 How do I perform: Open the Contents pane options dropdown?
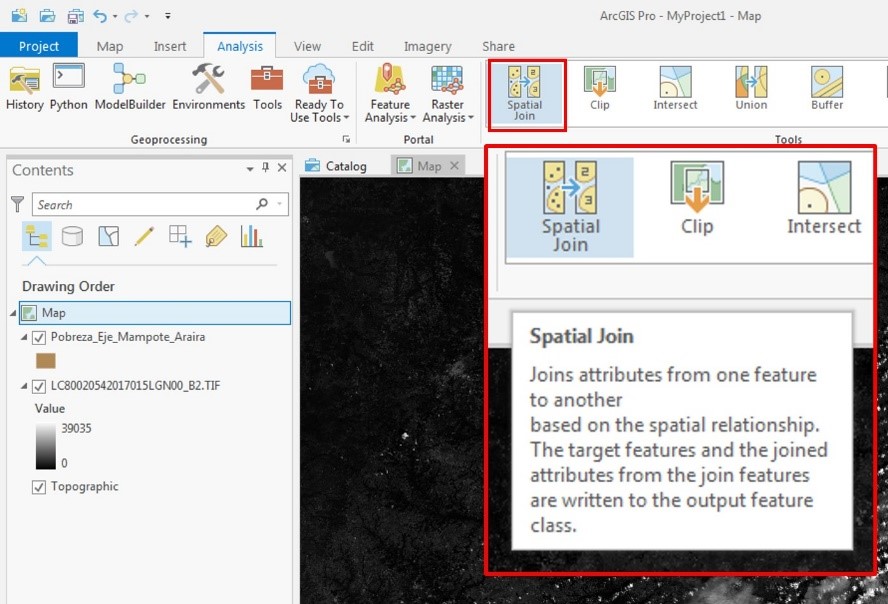tap(250, 168)
